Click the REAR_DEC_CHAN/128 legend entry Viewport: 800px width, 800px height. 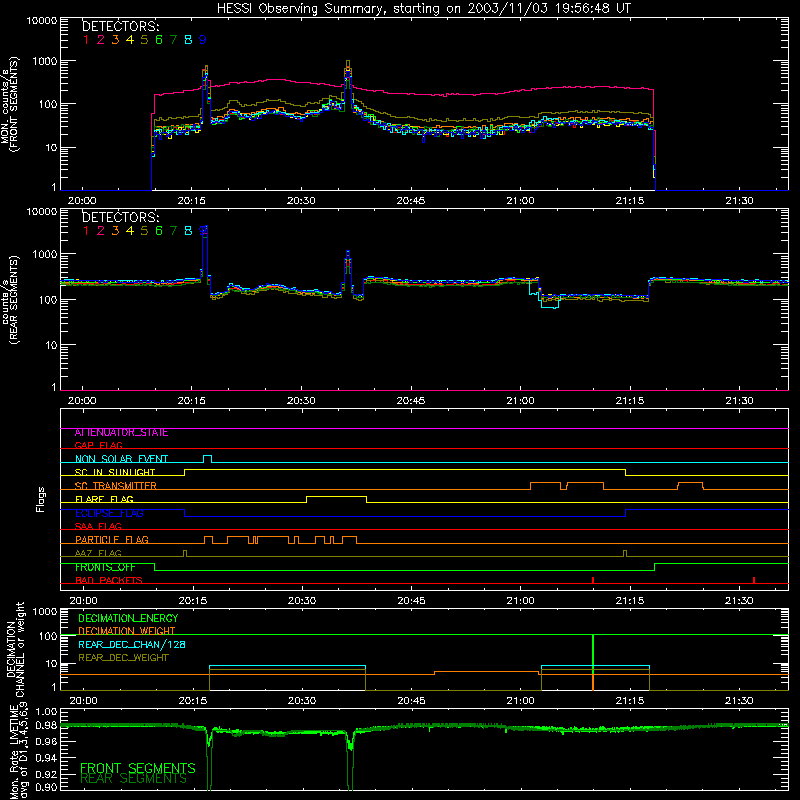point(132,644)
